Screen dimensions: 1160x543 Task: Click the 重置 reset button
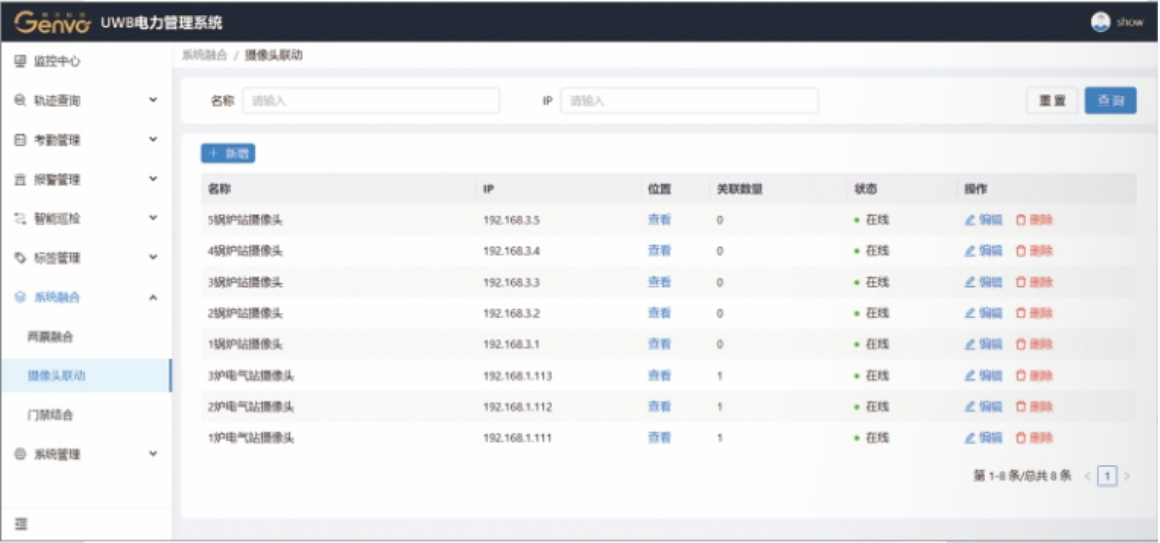coord(1052,101)
